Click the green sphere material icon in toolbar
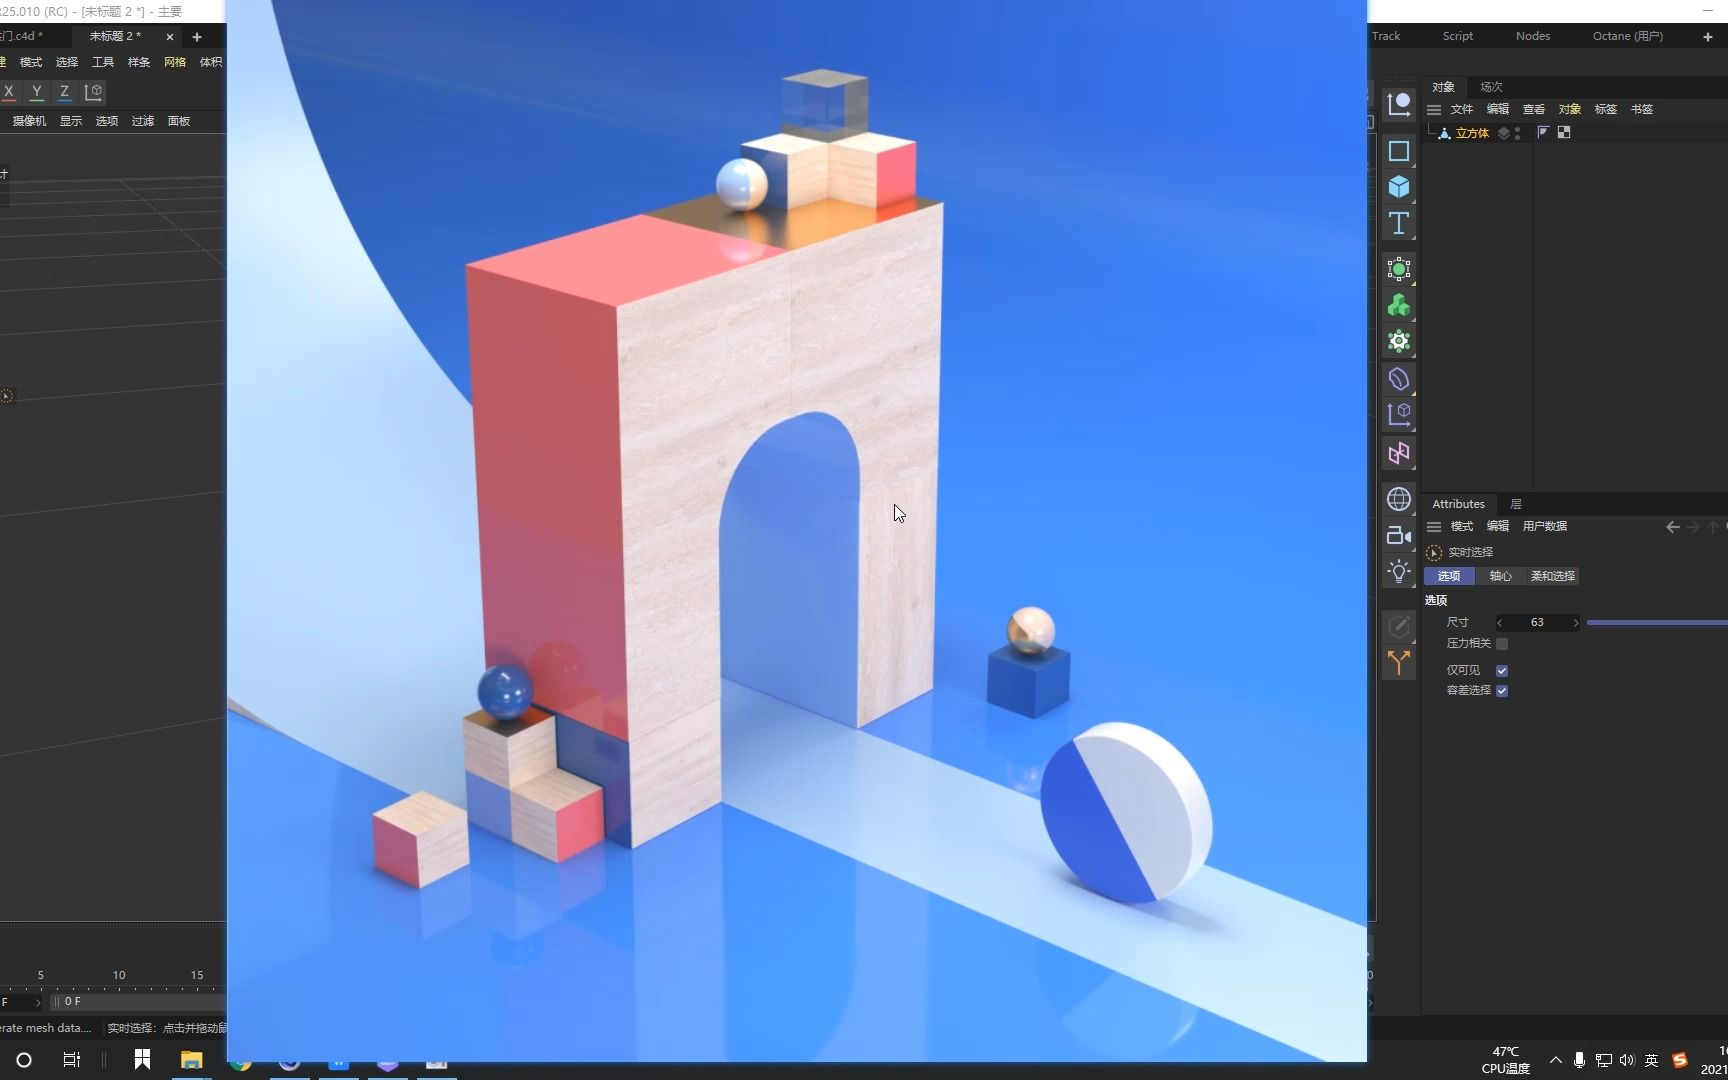The width and height of the screenshot is (1728, 1080). click(1398, 269)
